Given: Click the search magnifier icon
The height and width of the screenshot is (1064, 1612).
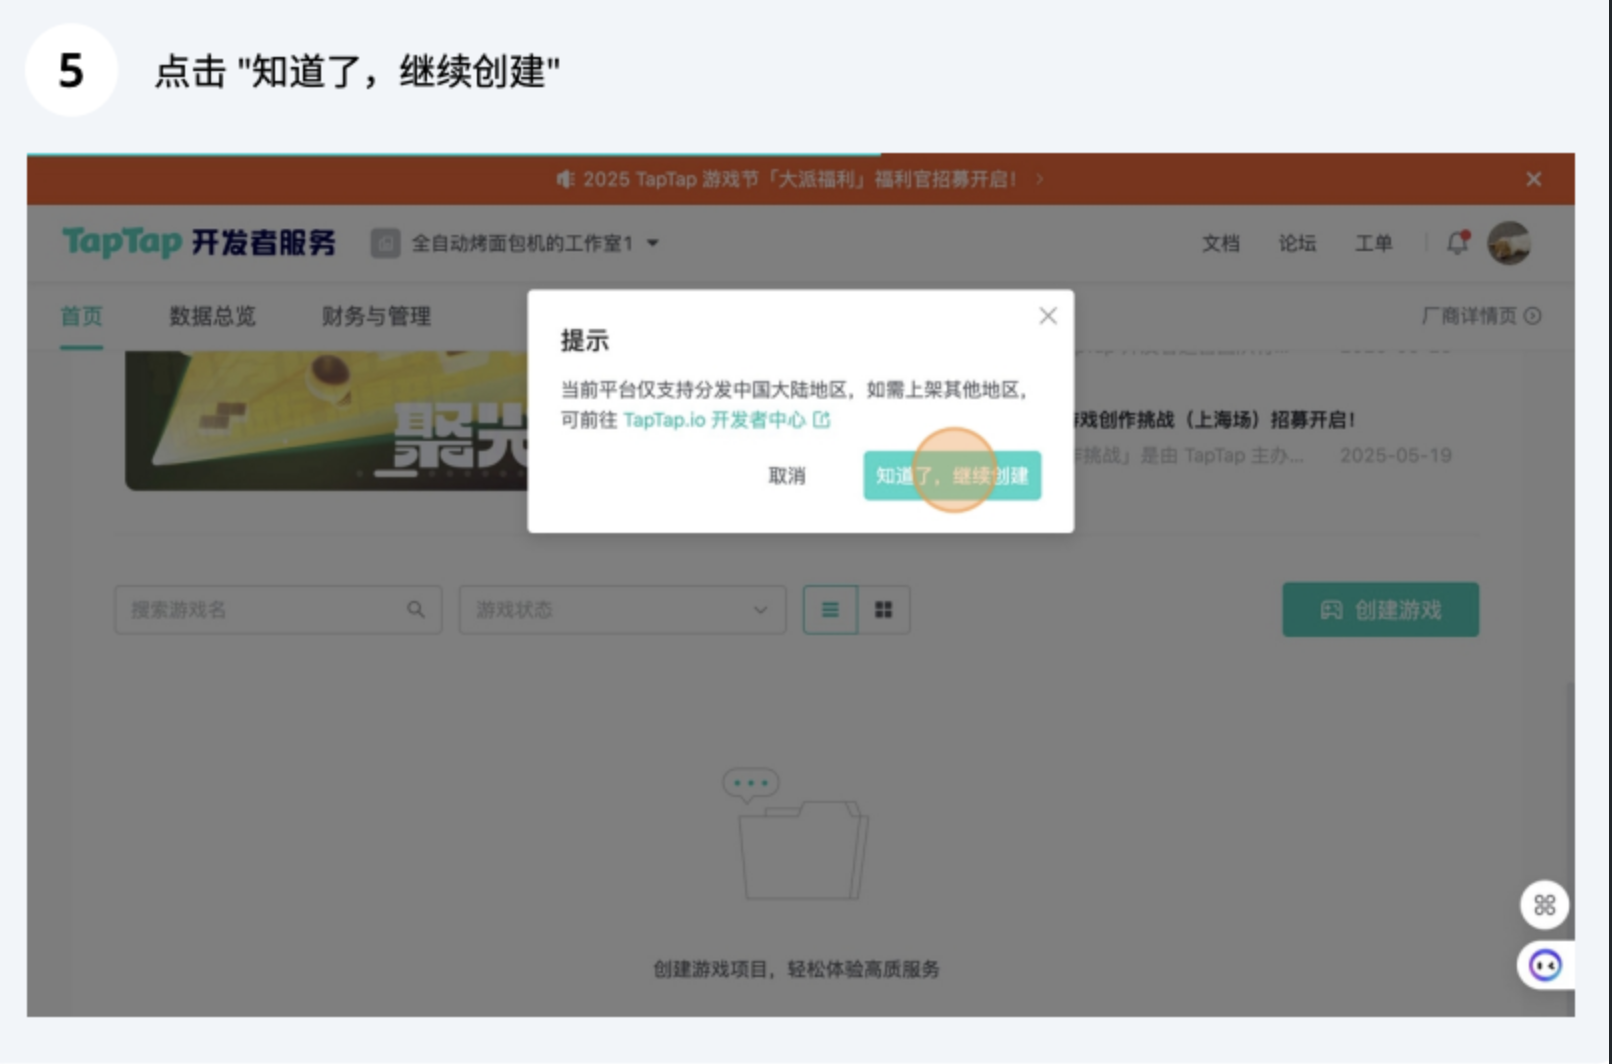Looking at the screenshot, I should [416, 609].
